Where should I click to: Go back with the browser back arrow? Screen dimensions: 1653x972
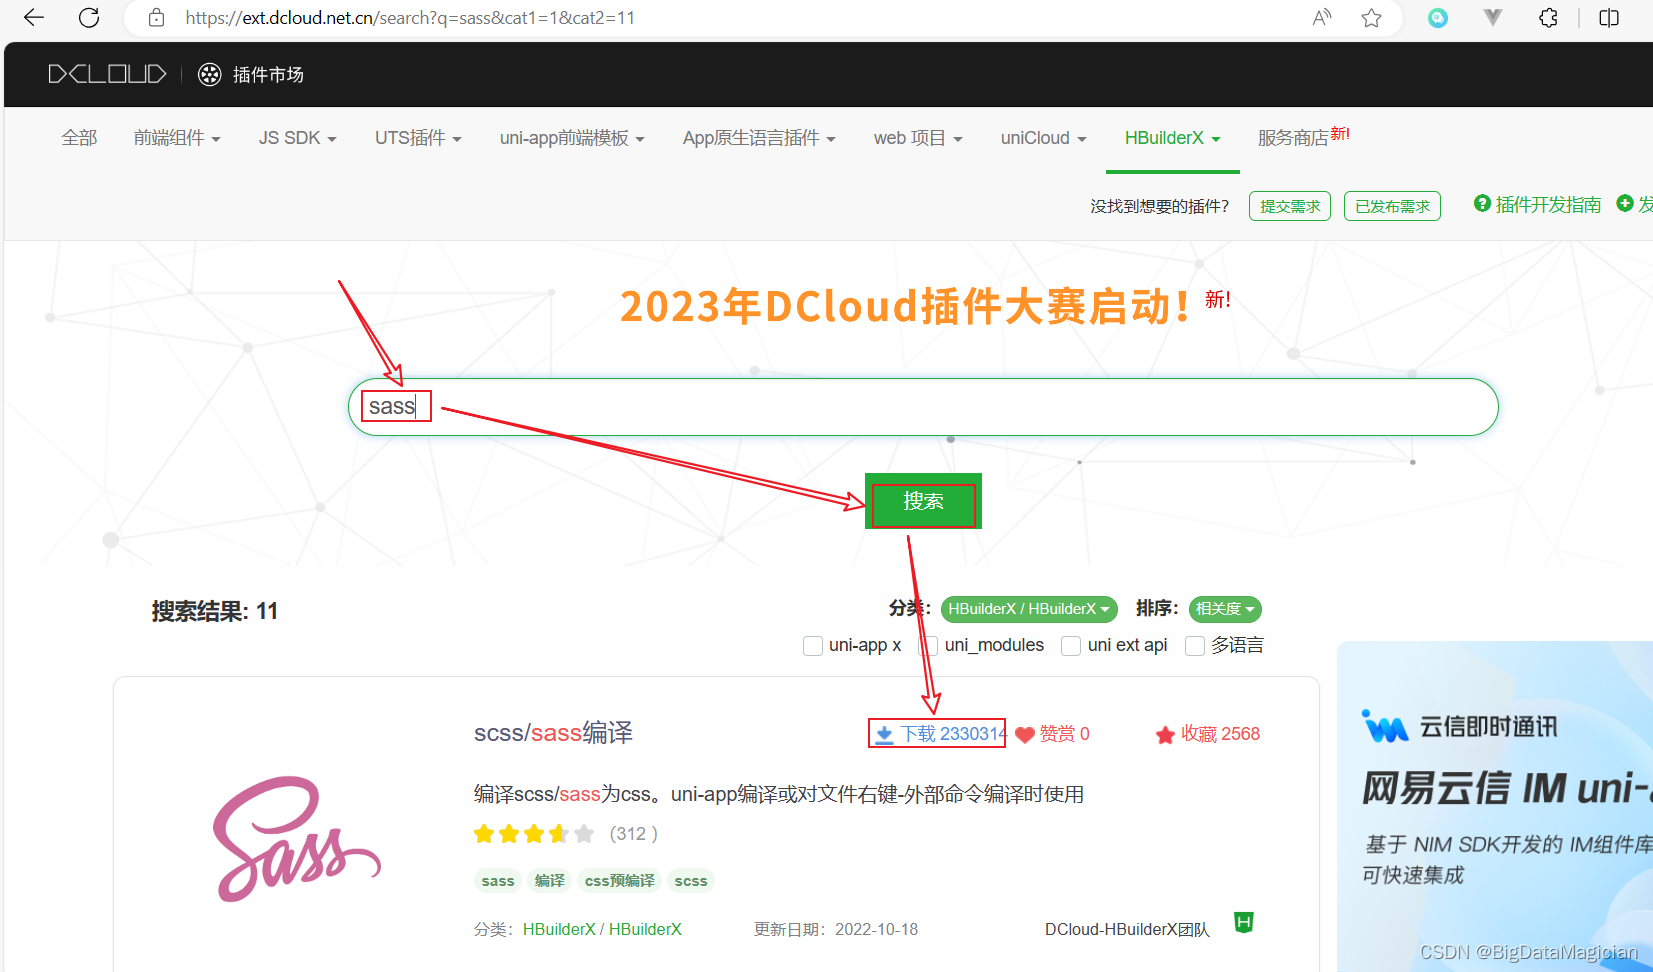34,17
